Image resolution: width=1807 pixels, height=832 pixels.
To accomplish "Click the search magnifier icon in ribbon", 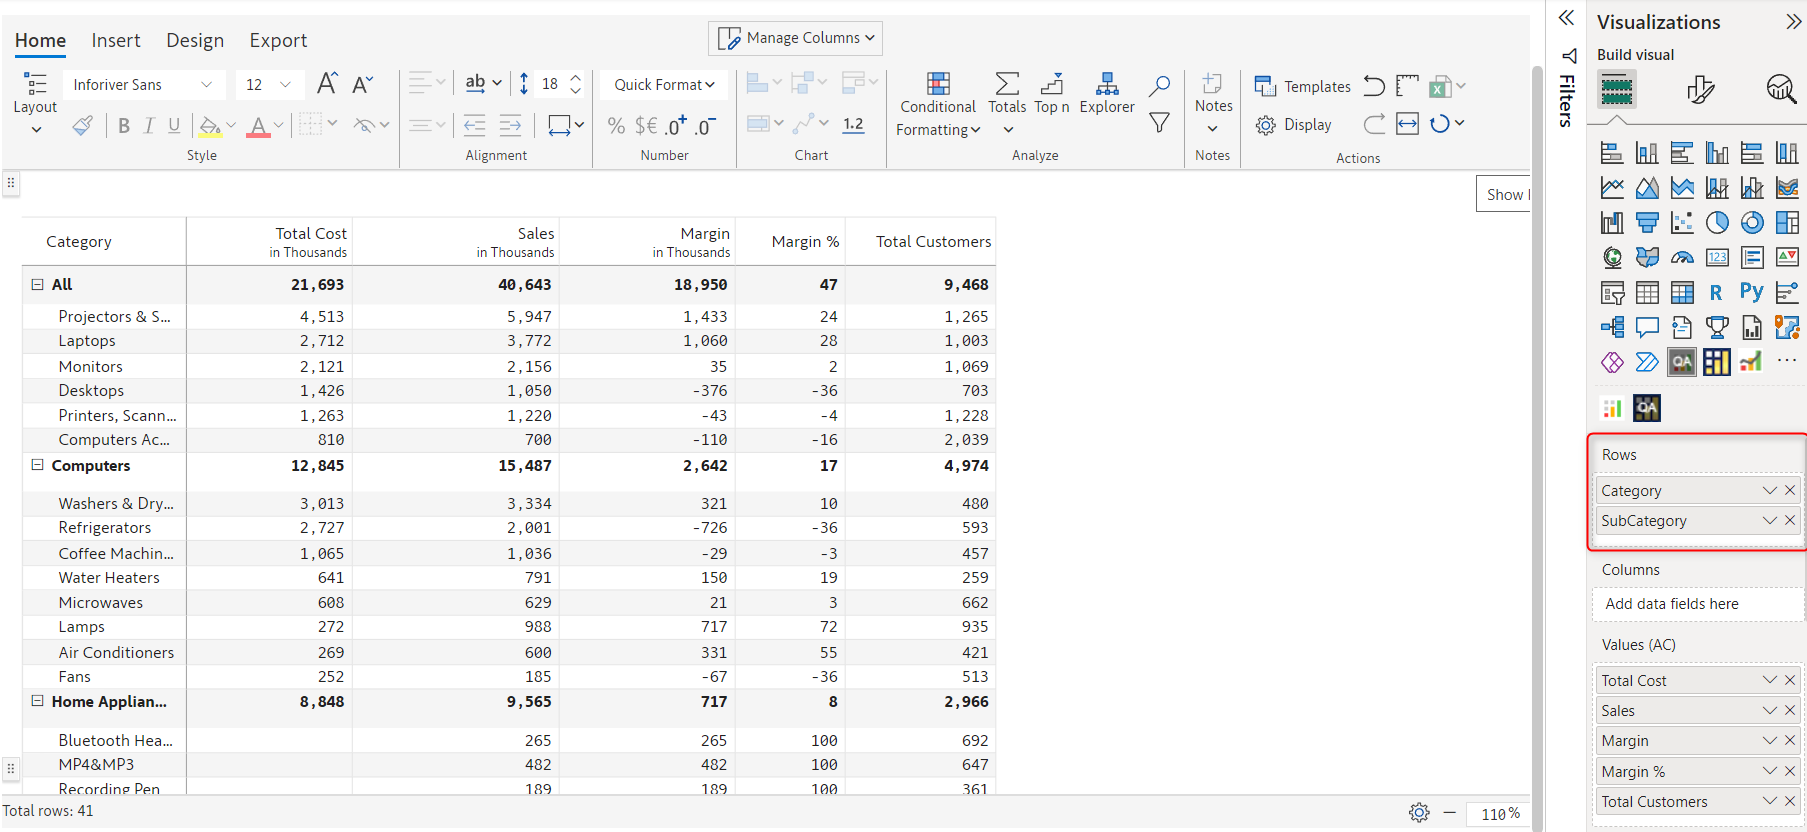I will (1159, 86).
